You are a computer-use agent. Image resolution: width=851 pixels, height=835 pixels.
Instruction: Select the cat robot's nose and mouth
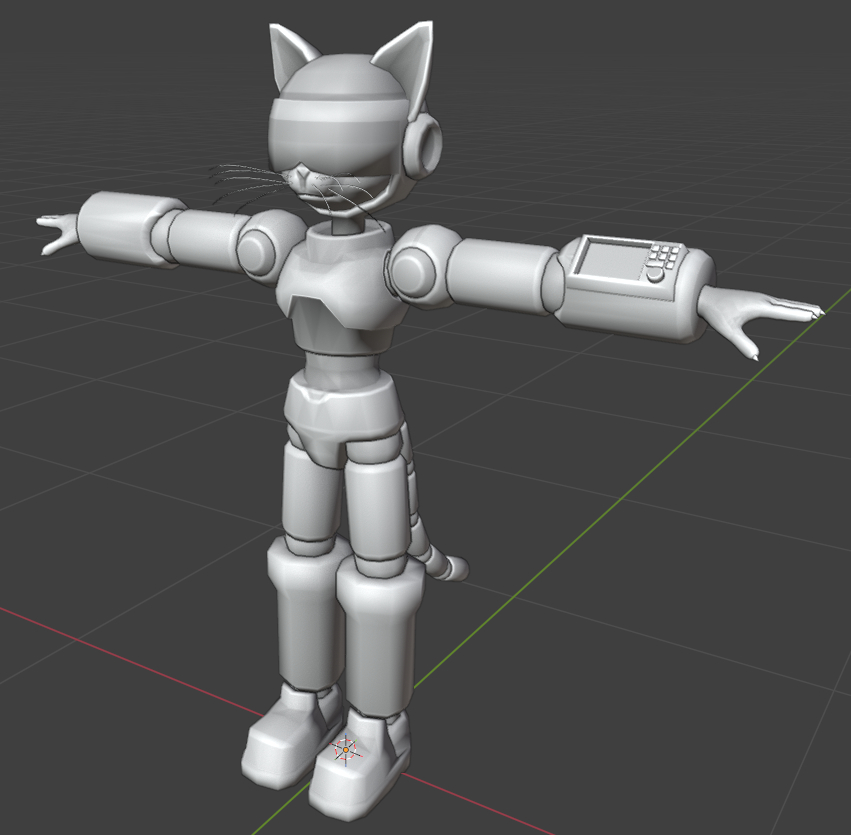click(x=299, y=179)
